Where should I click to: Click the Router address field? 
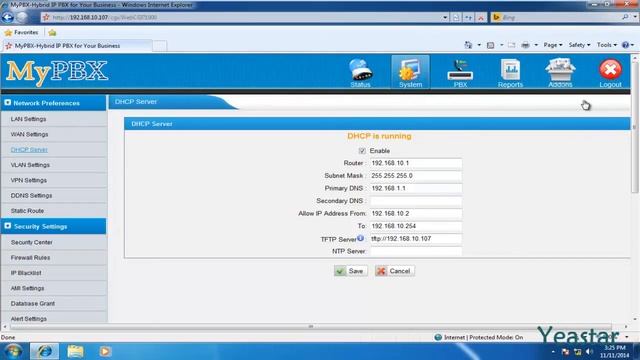[x=416, y=163]
